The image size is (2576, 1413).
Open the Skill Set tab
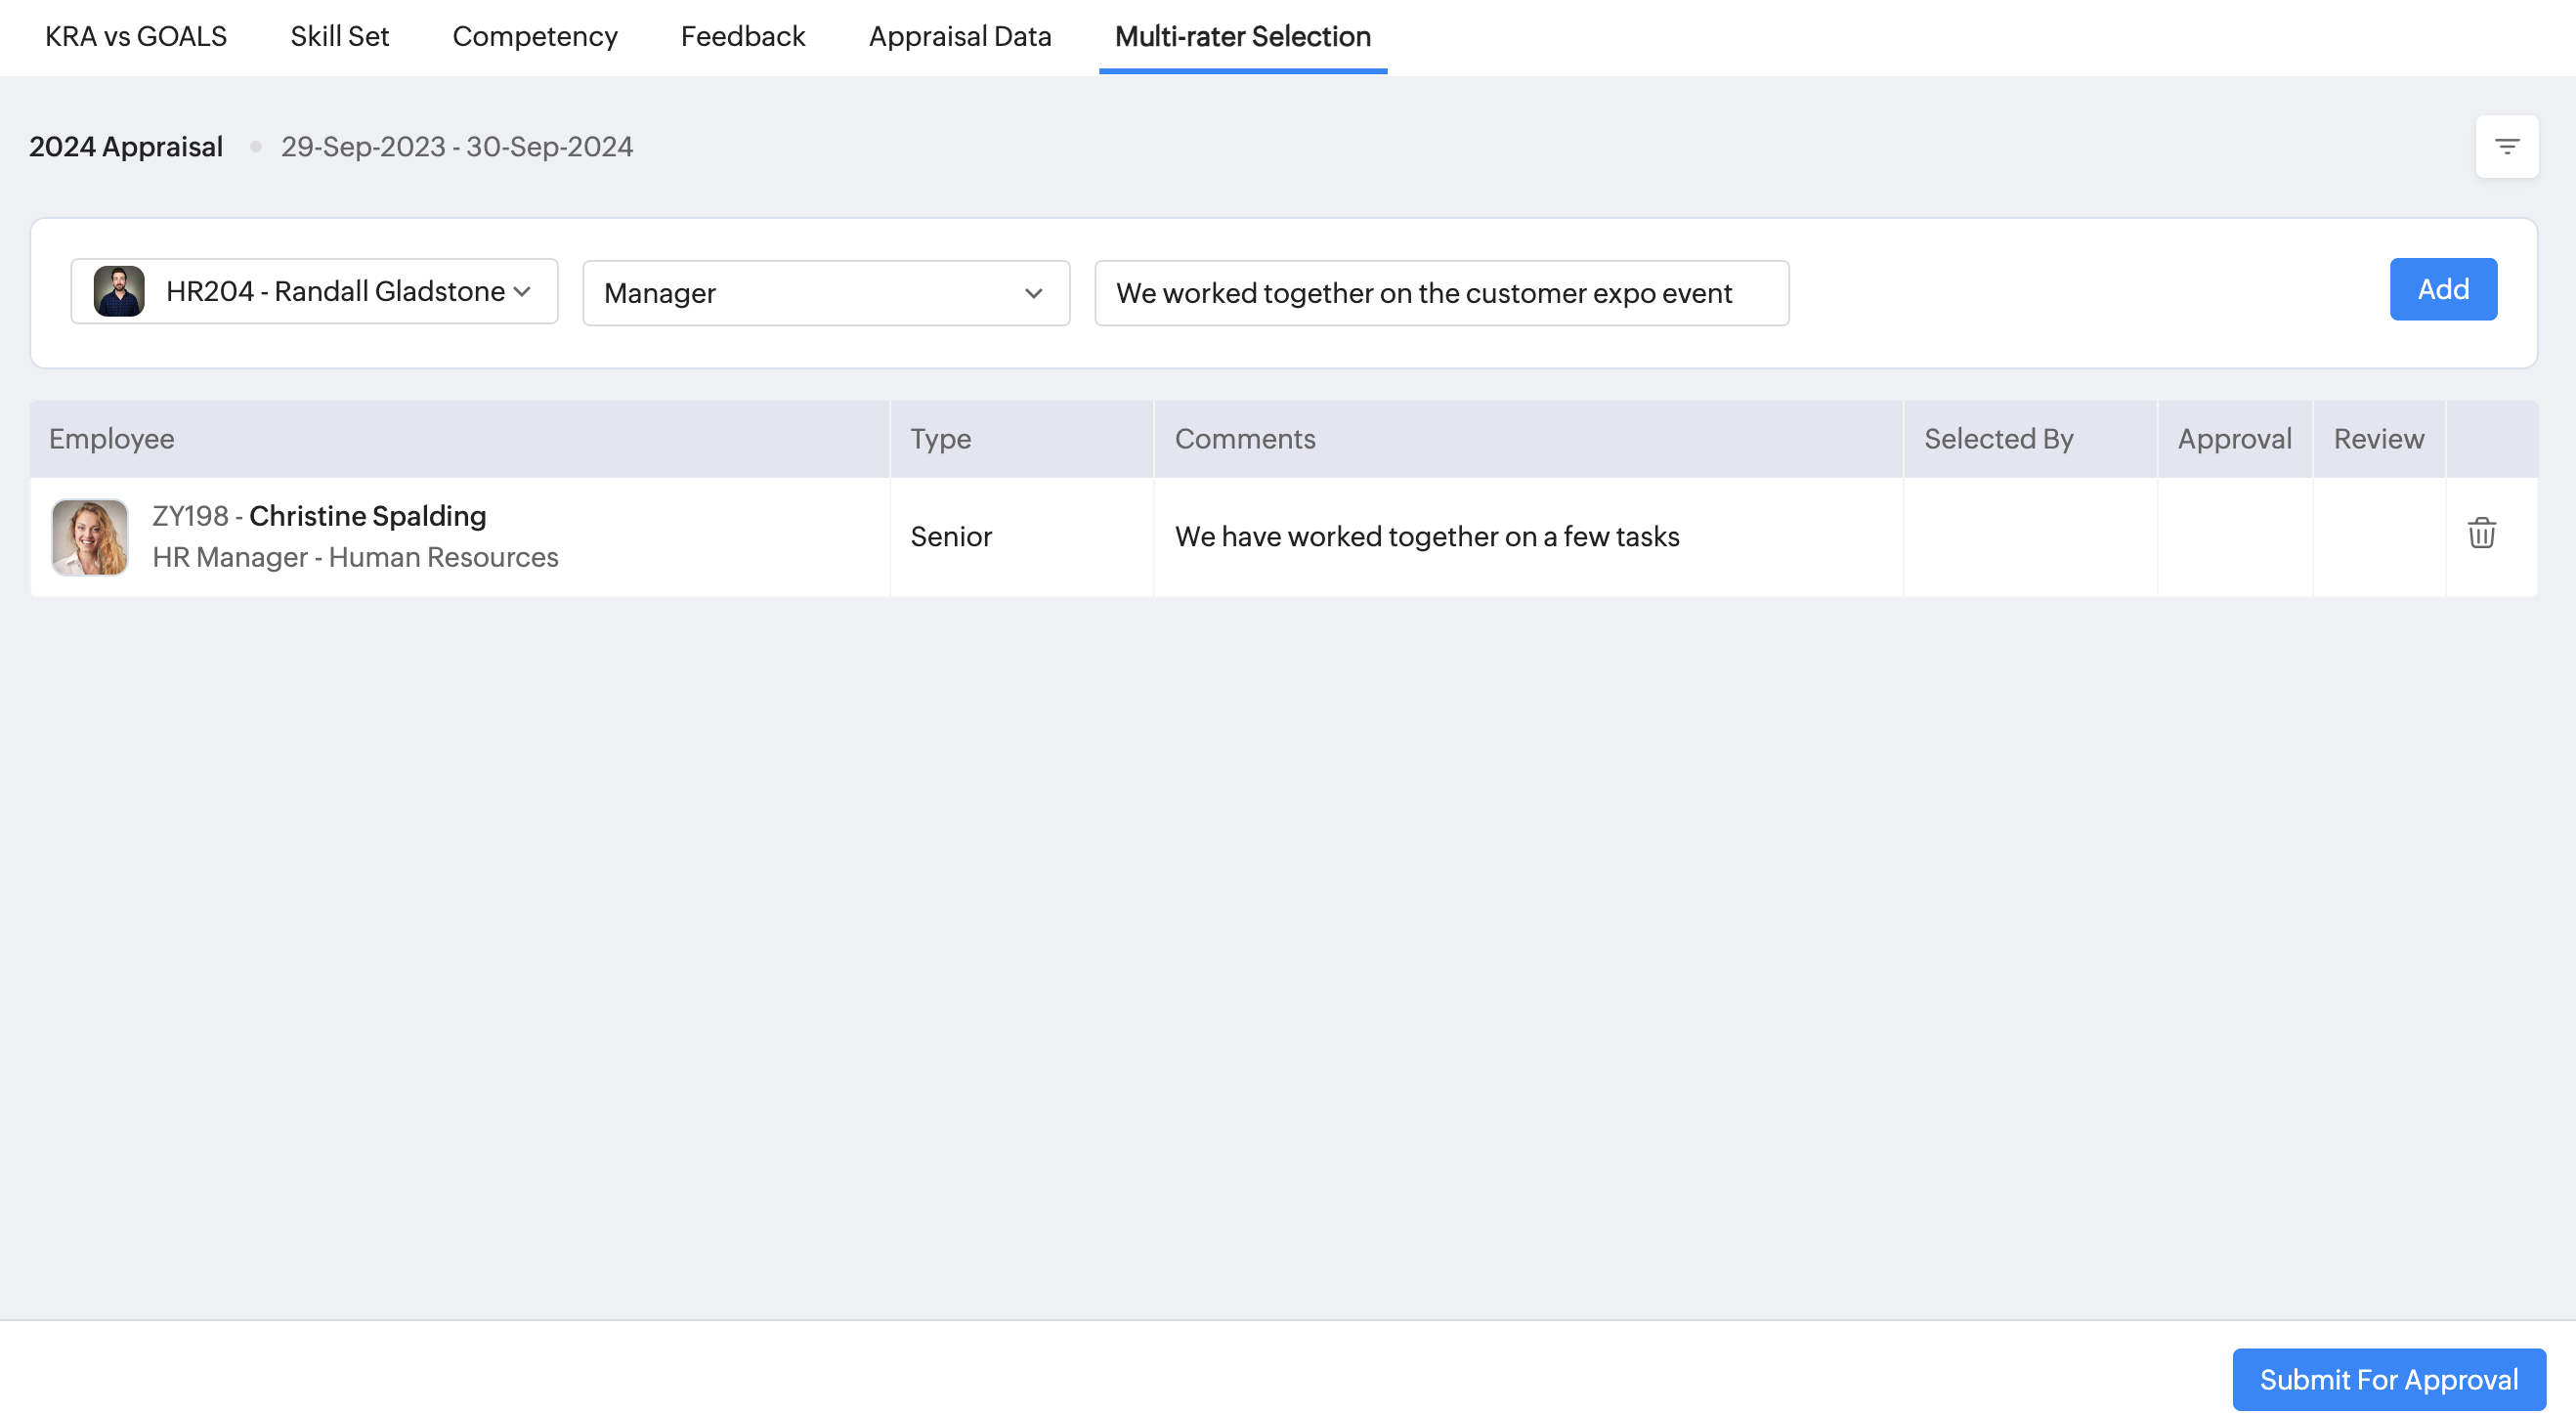[339, 37]
